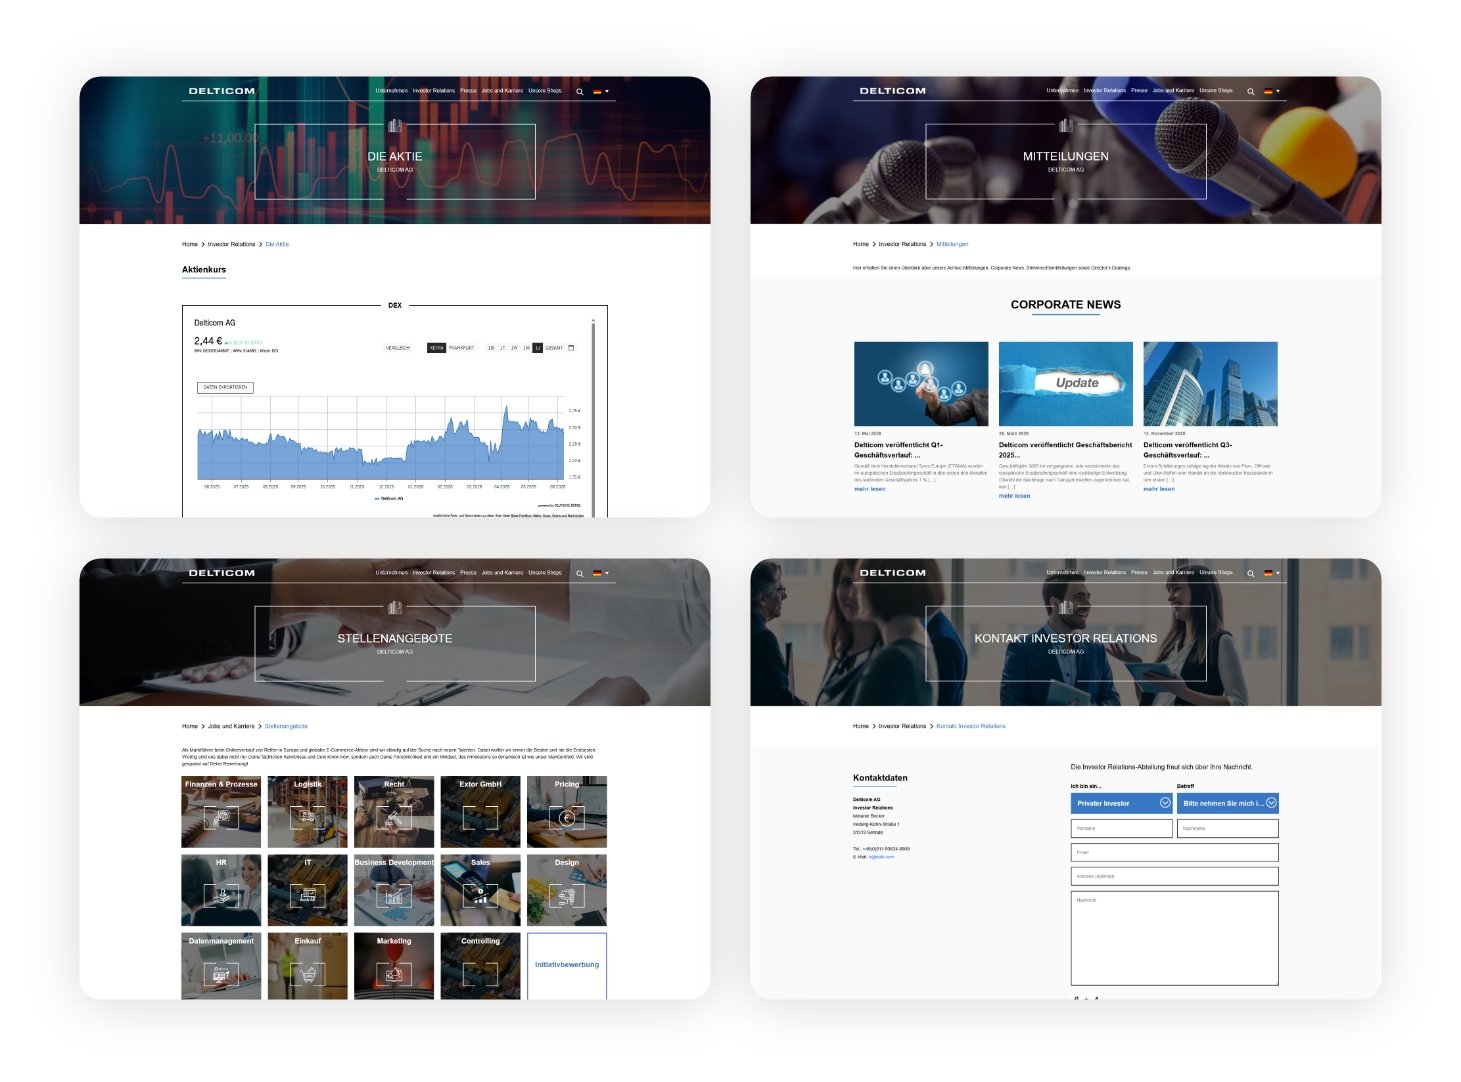This screenshot has width=1461, height=1082.
Task: Click the email address link under Kontaktdaten
Action: [x=882, y=857]
